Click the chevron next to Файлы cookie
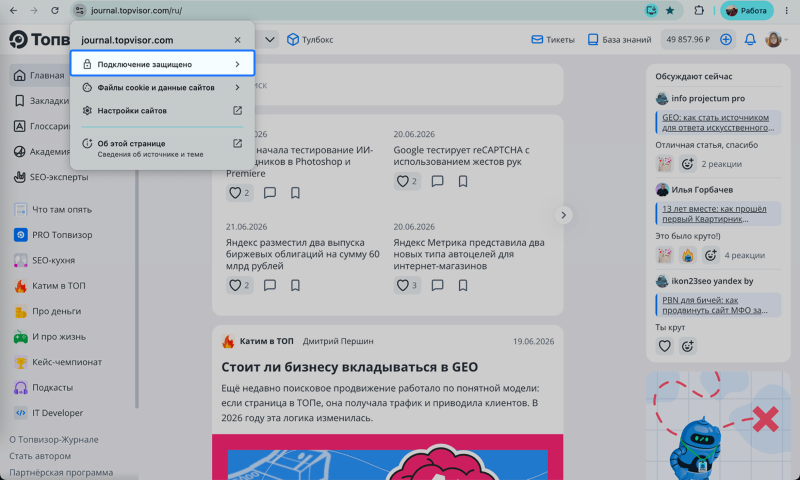Viewport: 800px width, 480px height. click(x=237, y=87)
